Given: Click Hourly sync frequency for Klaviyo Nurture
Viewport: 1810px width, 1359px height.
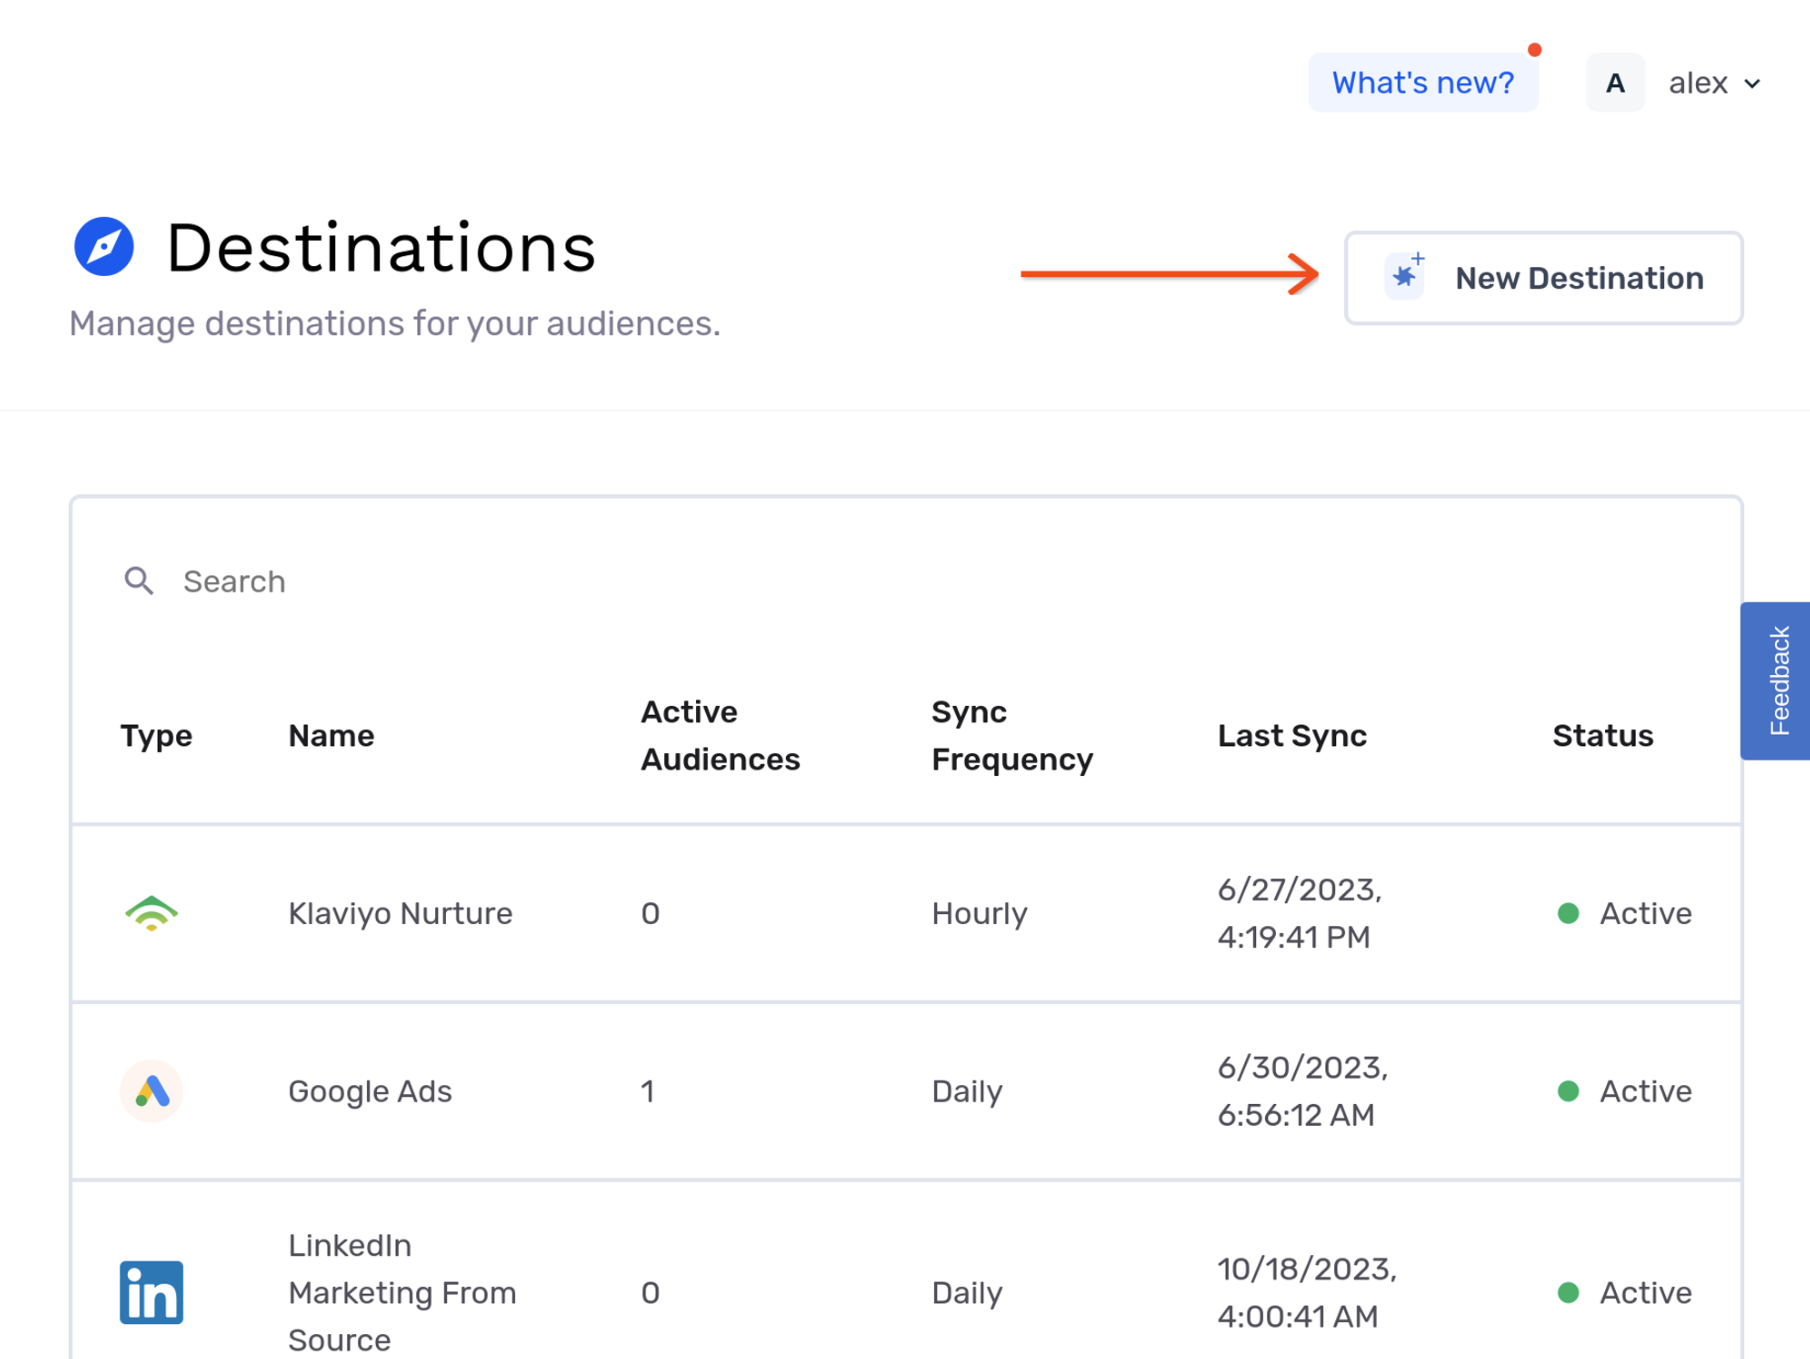Looking at the screenshot, I should [979, 913].
